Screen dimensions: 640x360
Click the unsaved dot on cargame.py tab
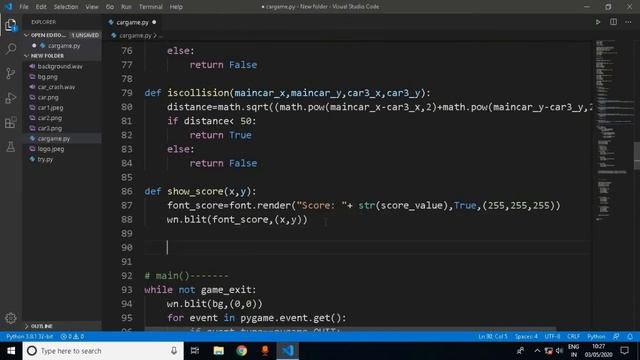[x=154, y=22]
